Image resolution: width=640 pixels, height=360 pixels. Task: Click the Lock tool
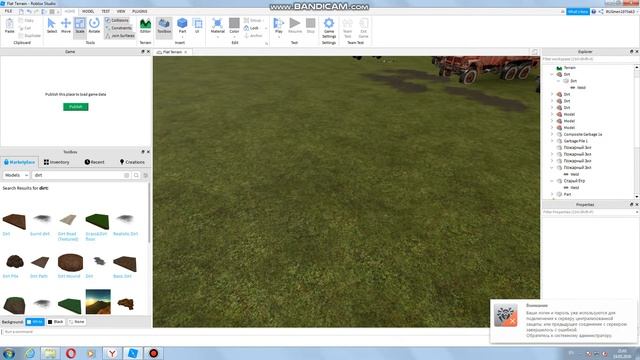click(x=251, y=28)
